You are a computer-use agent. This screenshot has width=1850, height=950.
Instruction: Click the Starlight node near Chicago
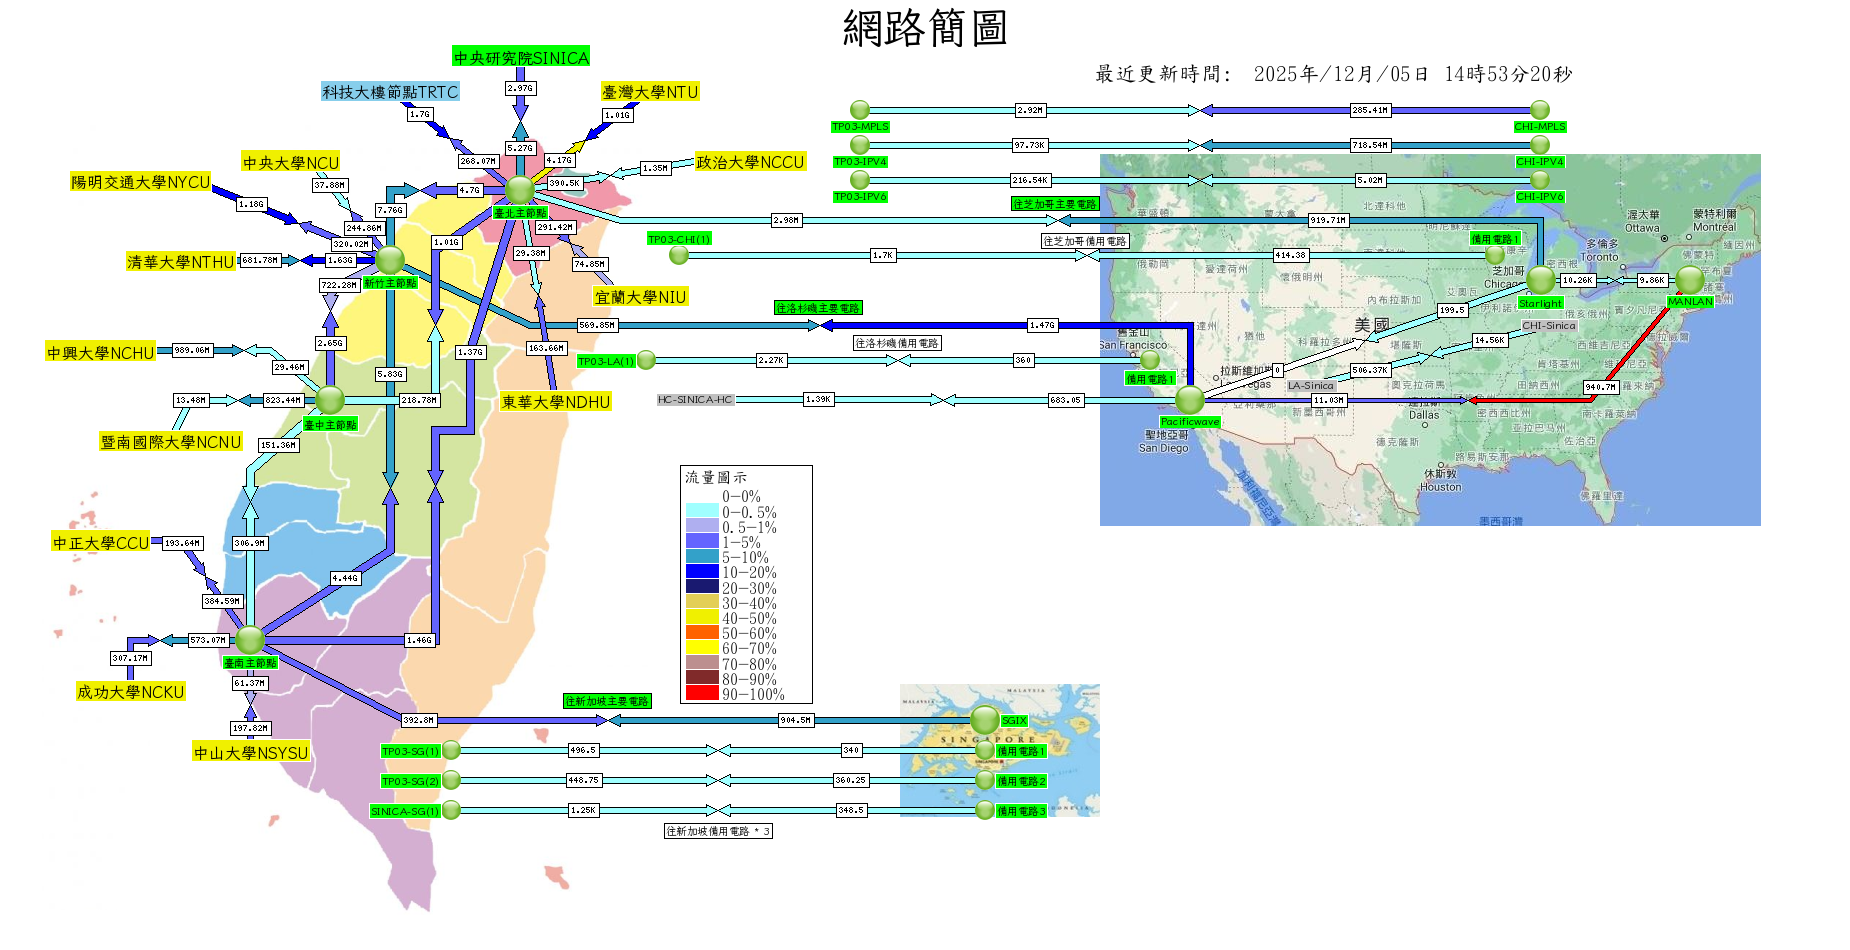point(1540,280)
